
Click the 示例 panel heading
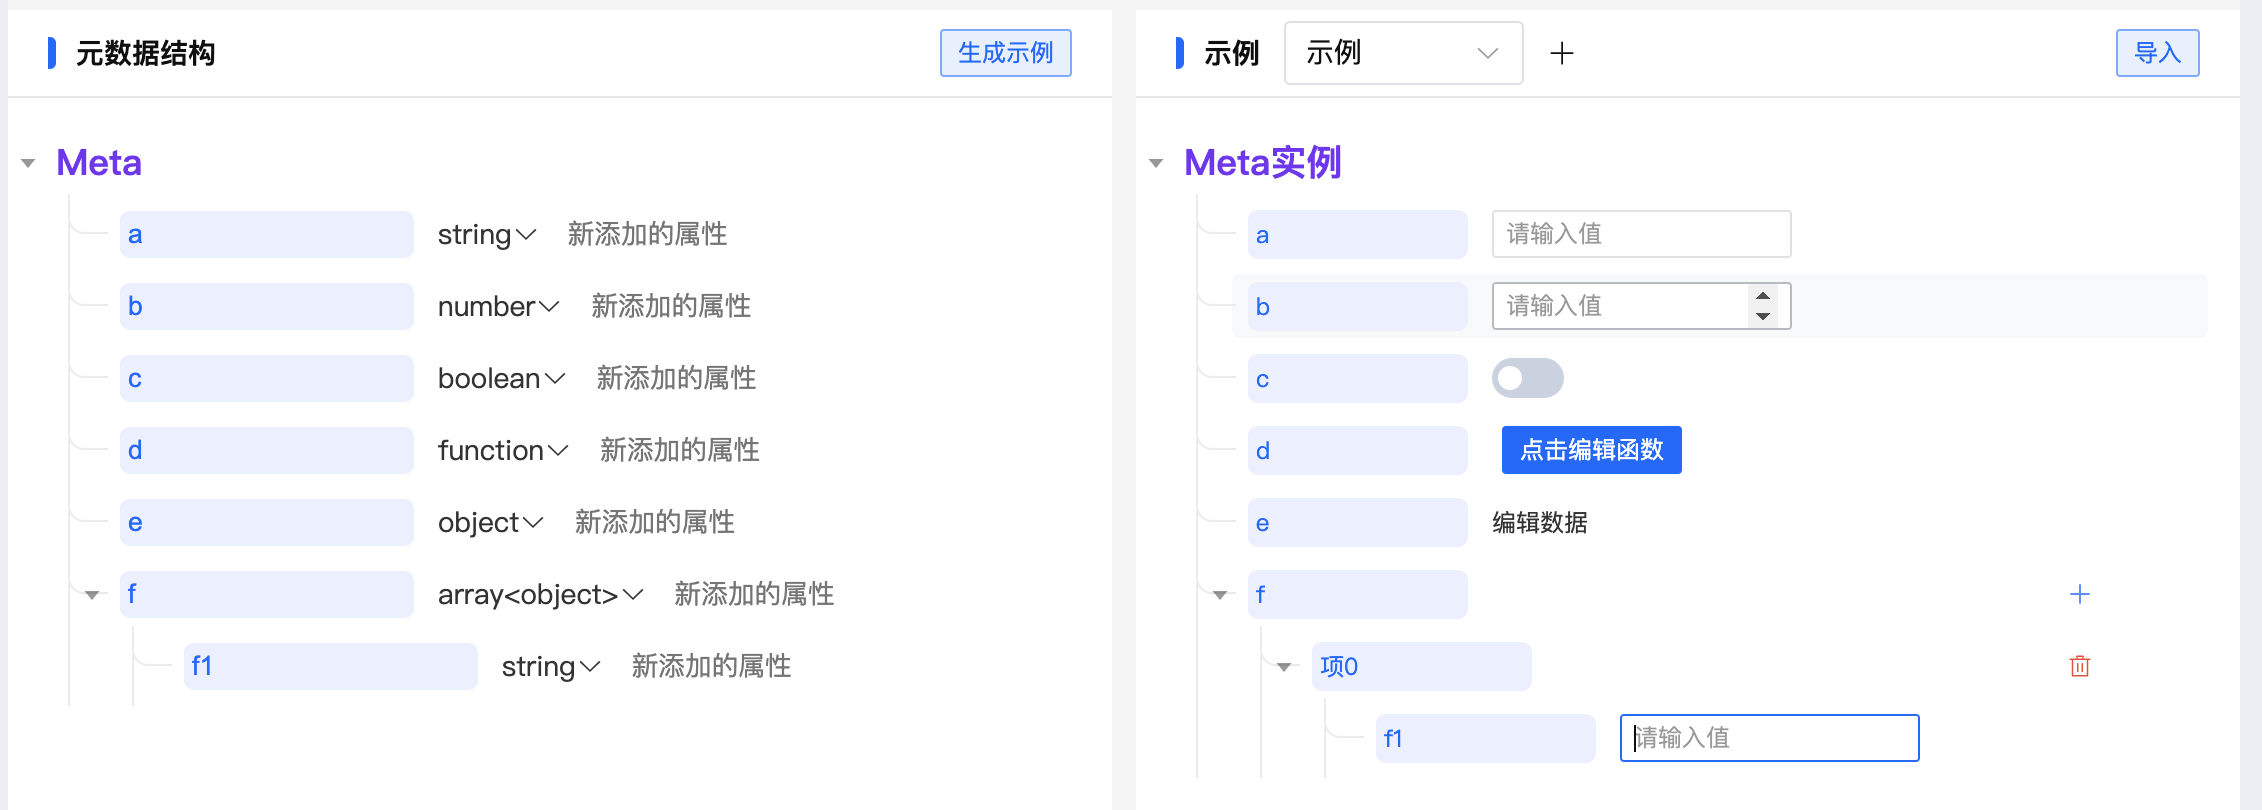pyautogui.click(x=1231, y=53)
